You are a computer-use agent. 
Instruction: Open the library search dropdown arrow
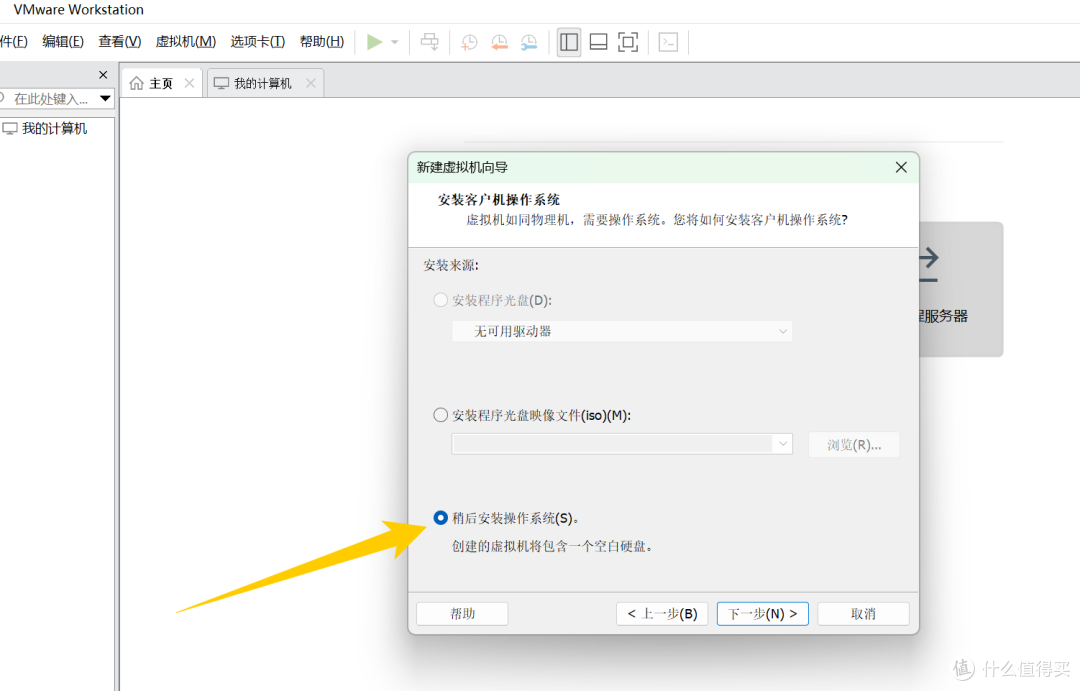click(x=105, y=99)
